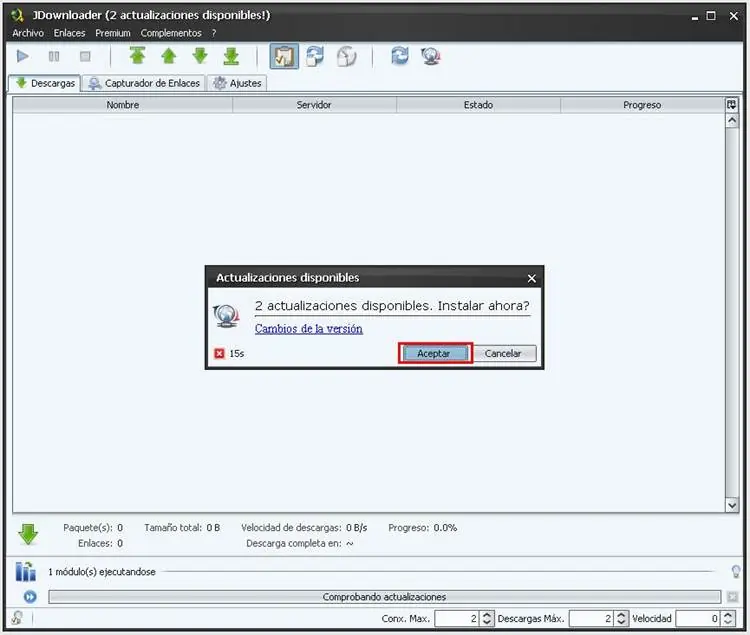Stop the 15s countdown timer icon
The height and width of the screenshot is (635, 750).
[219, 353]
